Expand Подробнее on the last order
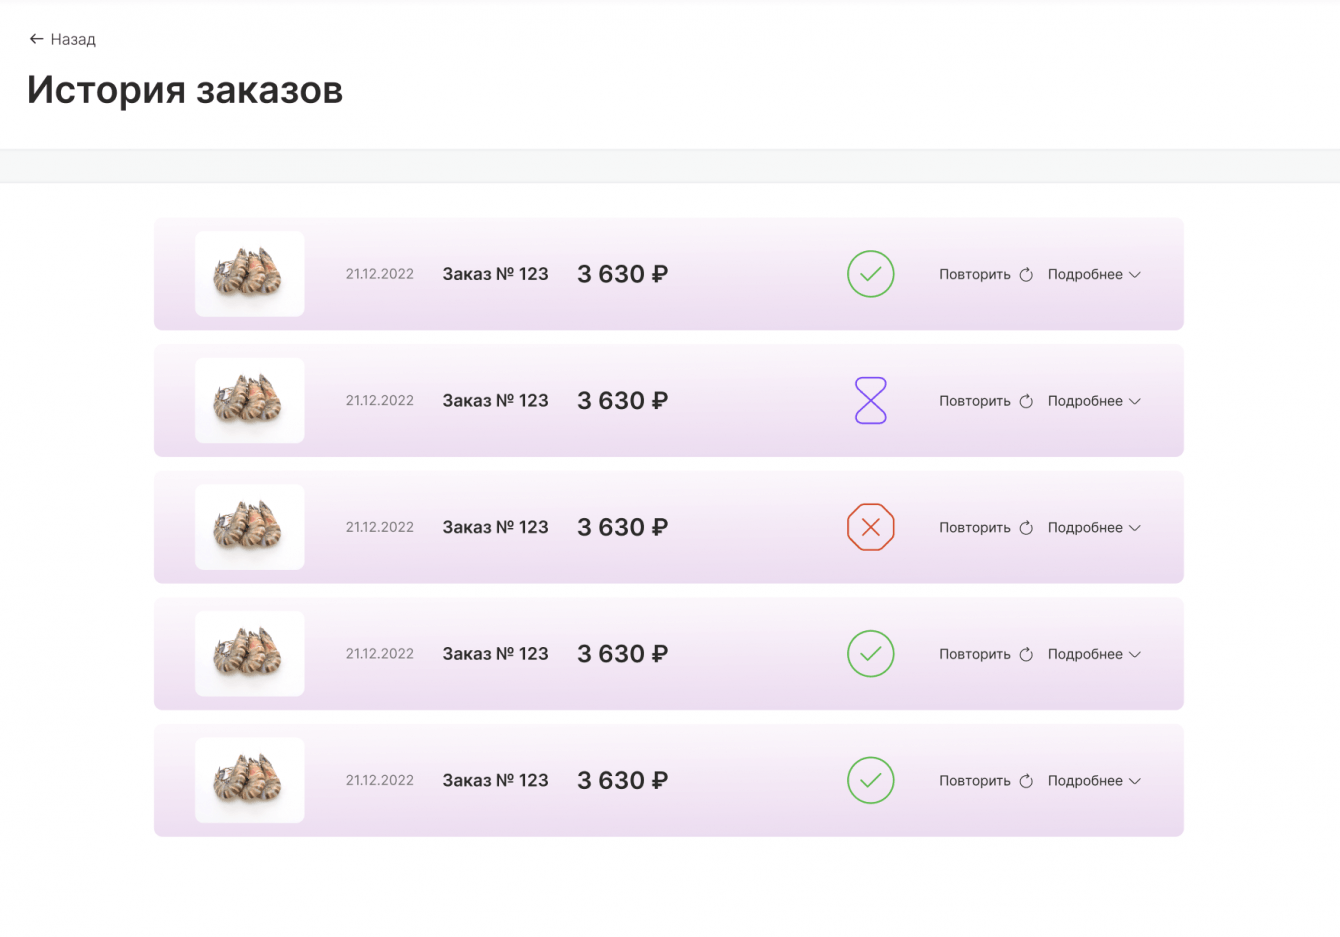 coord(1094,780)
